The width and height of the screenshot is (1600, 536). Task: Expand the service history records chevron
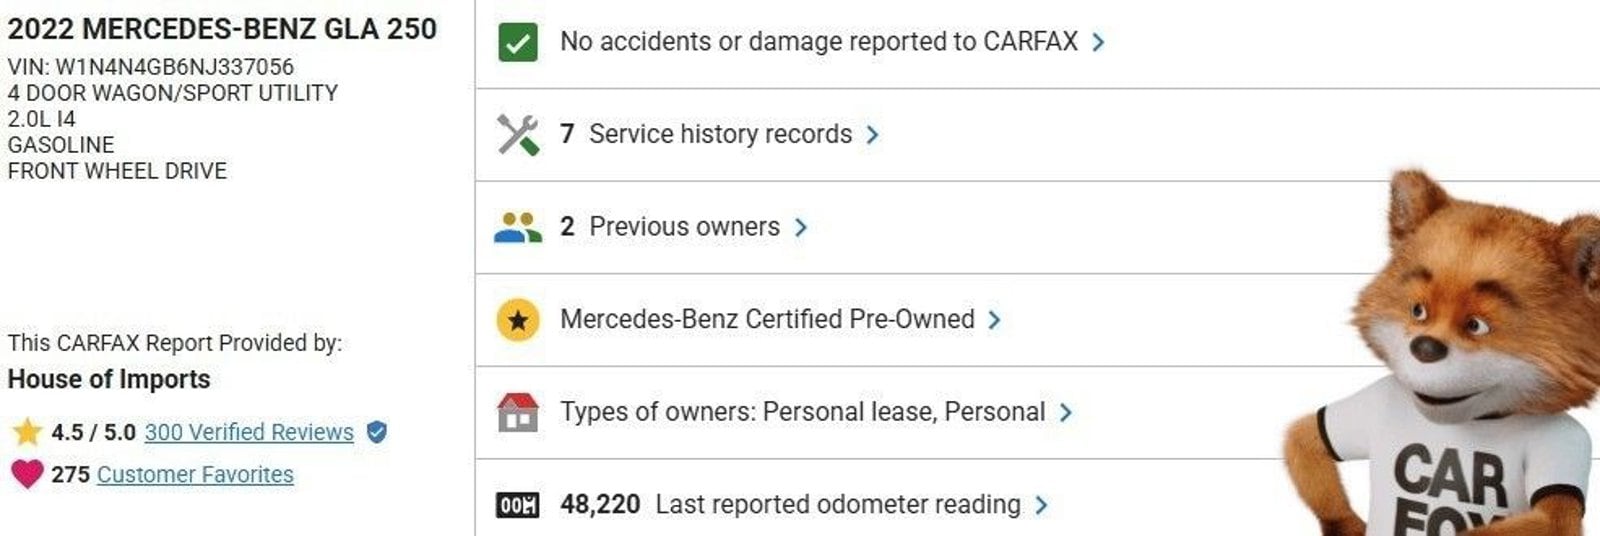[x=872, y=135]
